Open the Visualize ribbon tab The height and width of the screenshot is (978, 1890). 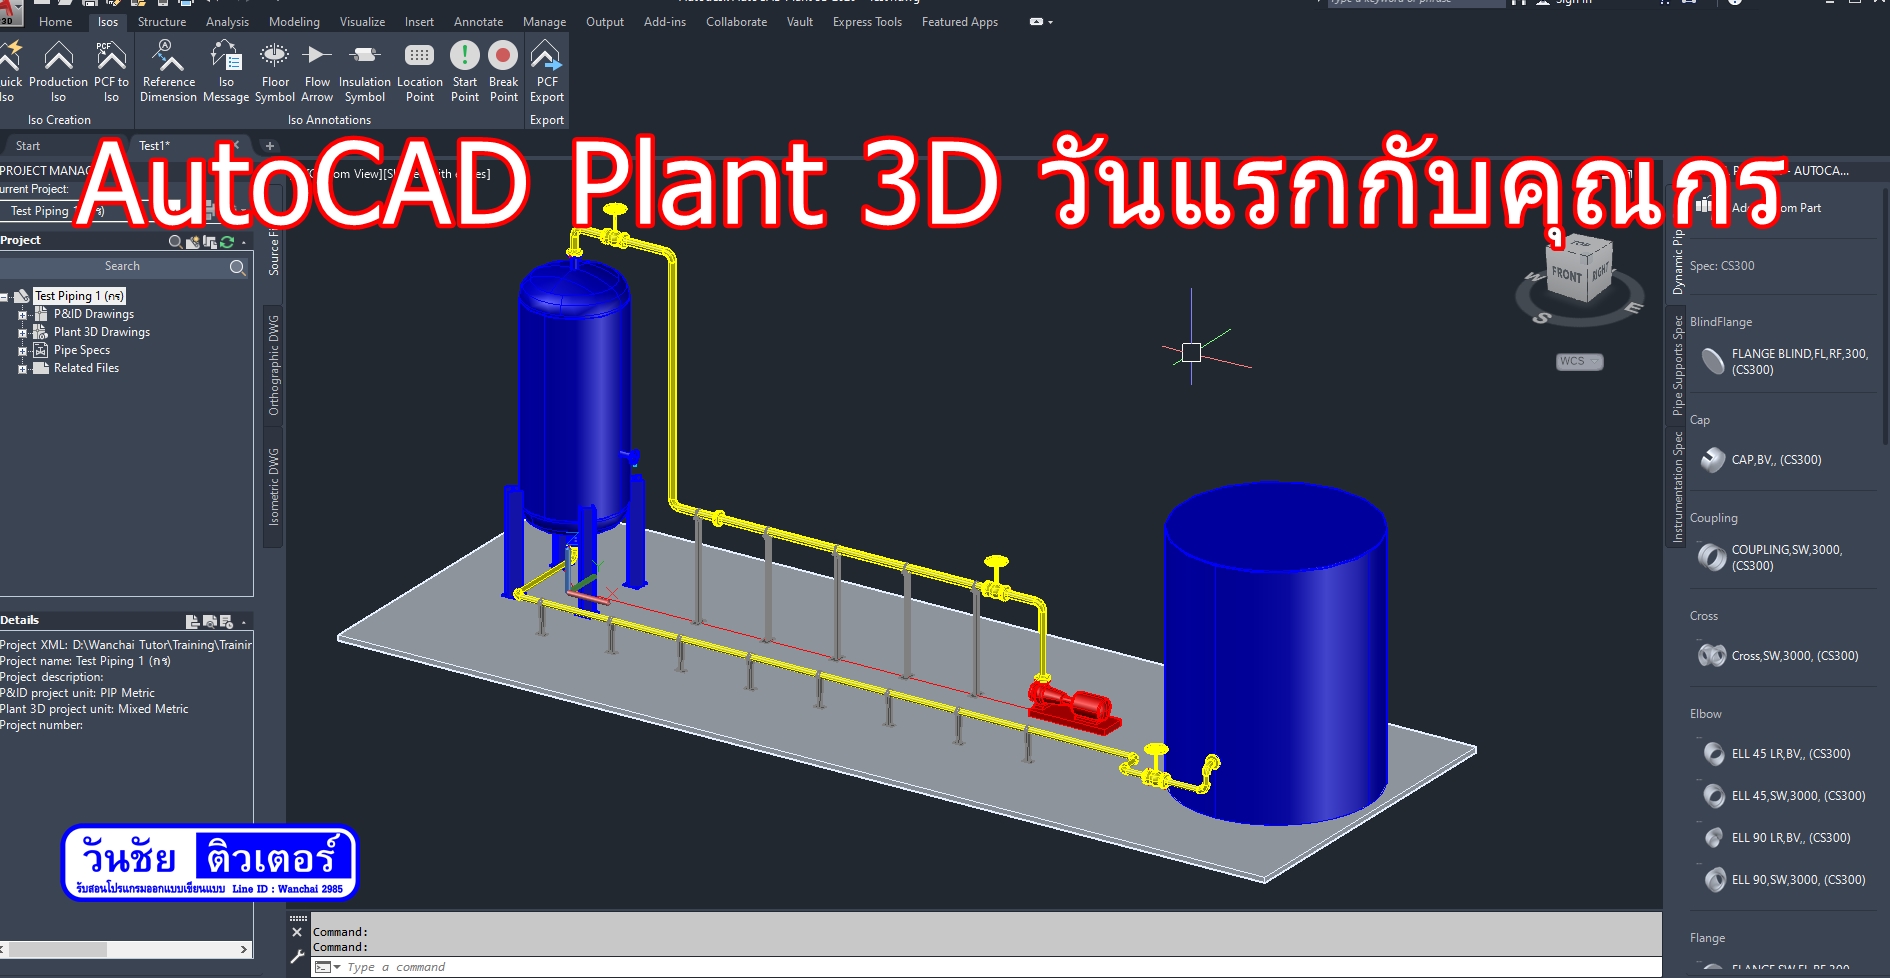362,22
